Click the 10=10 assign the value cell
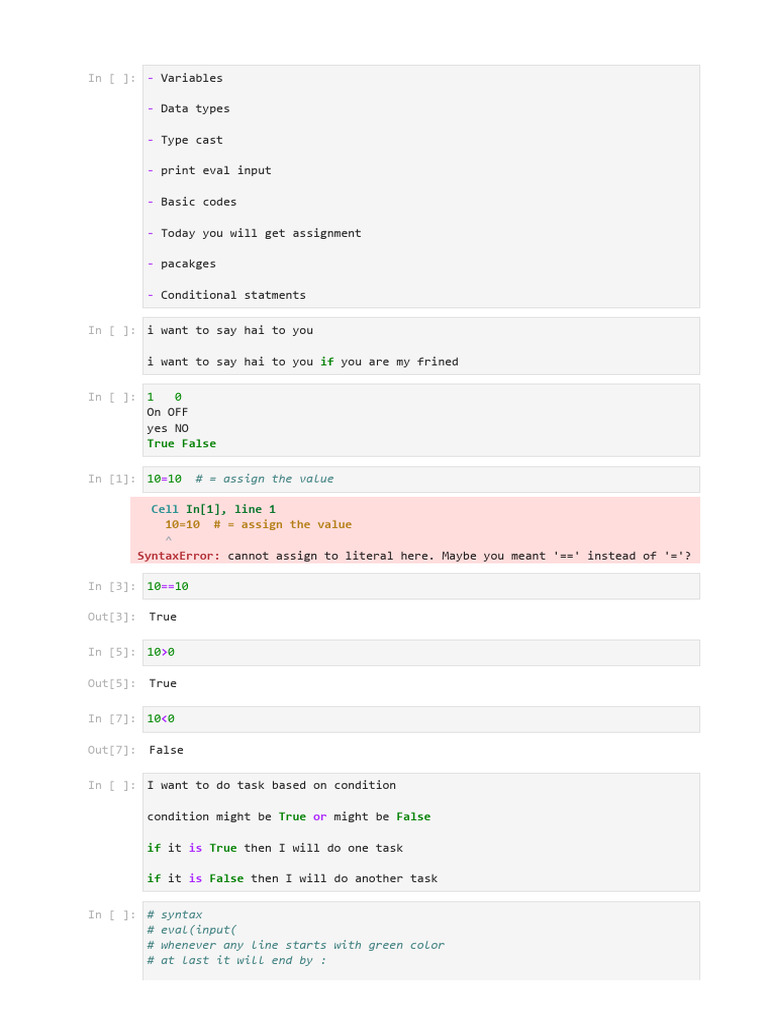The height and width of the screenshot is (1024, 768). tap(420, 479)
